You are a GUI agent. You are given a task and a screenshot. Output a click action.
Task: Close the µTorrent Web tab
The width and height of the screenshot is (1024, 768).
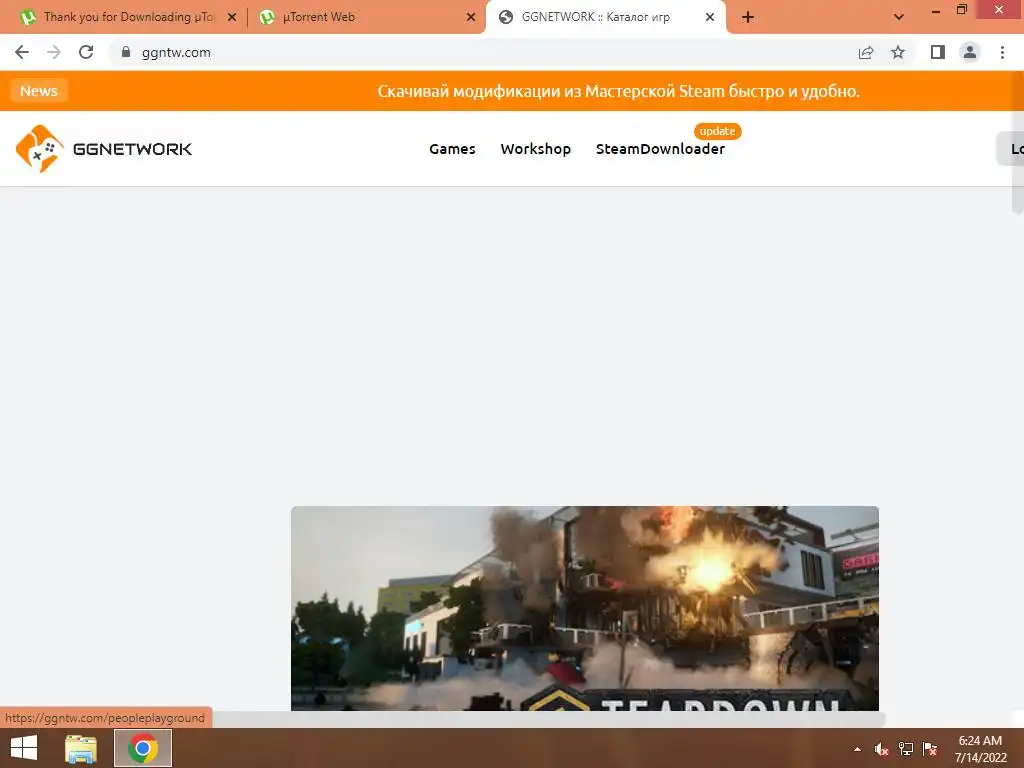[x=471, y=17]
